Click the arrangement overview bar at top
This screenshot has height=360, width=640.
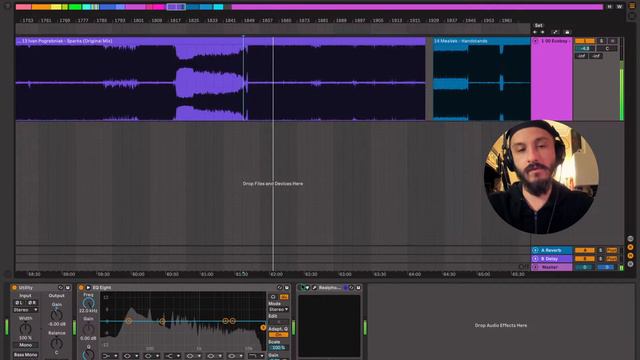[x=309, y=7]
